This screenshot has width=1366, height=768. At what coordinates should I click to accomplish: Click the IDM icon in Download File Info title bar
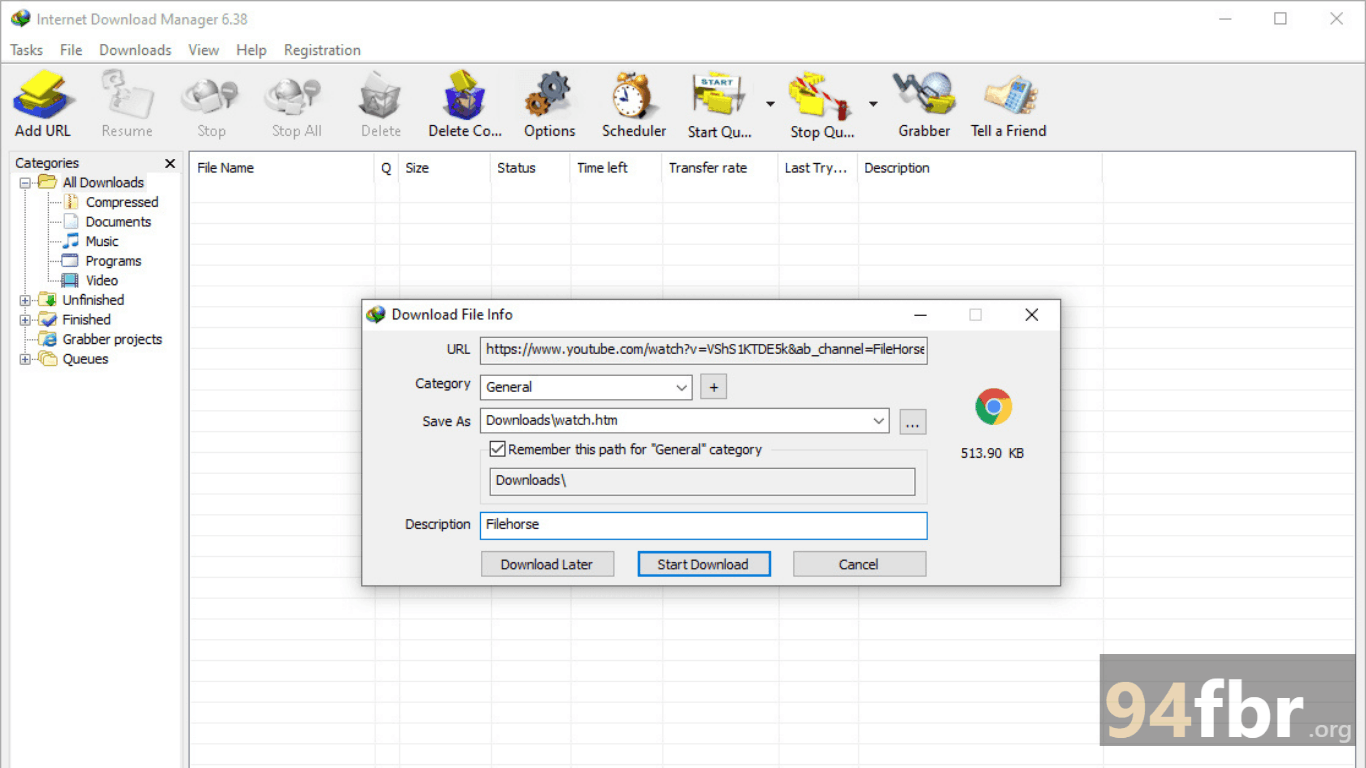[376, 314]
